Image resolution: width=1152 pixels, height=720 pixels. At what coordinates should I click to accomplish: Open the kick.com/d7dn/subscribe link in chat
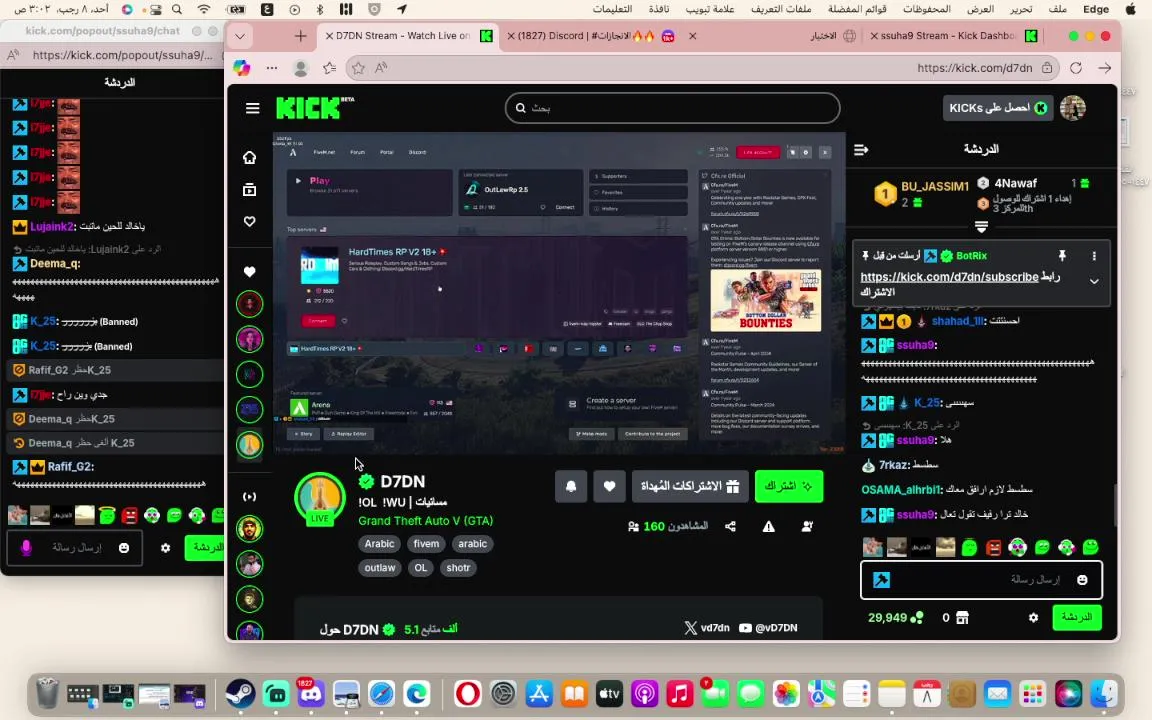coord(949,277)
